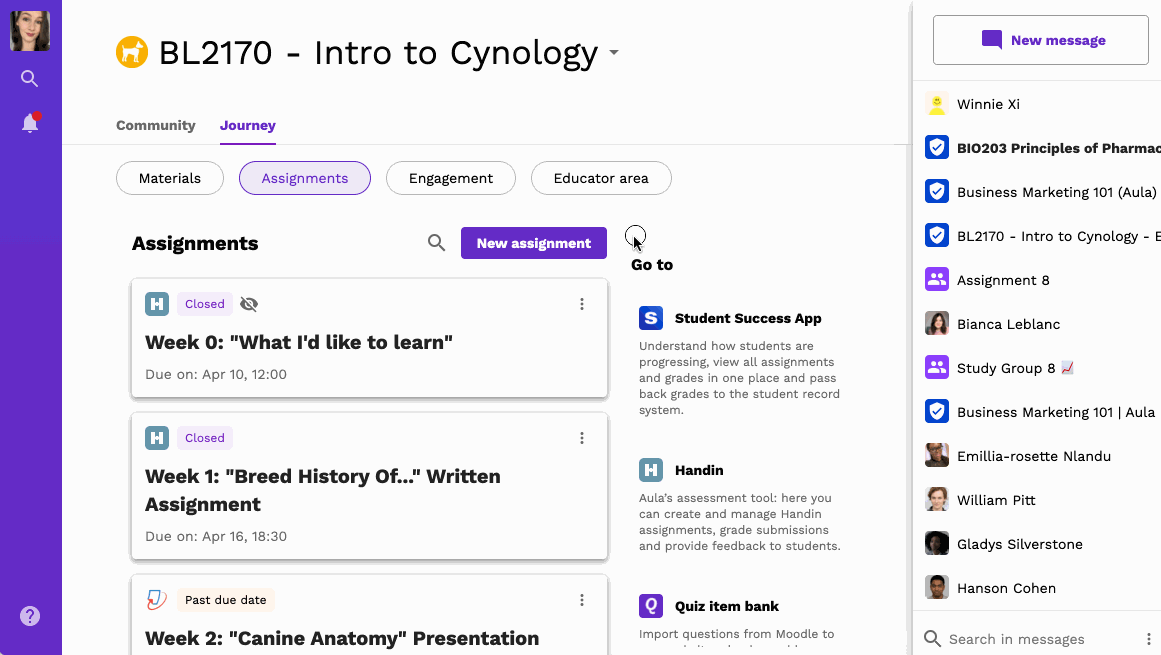Switch to the Community tab
This screenshot has width=1161, height=655.
click(x=155, y=125)
